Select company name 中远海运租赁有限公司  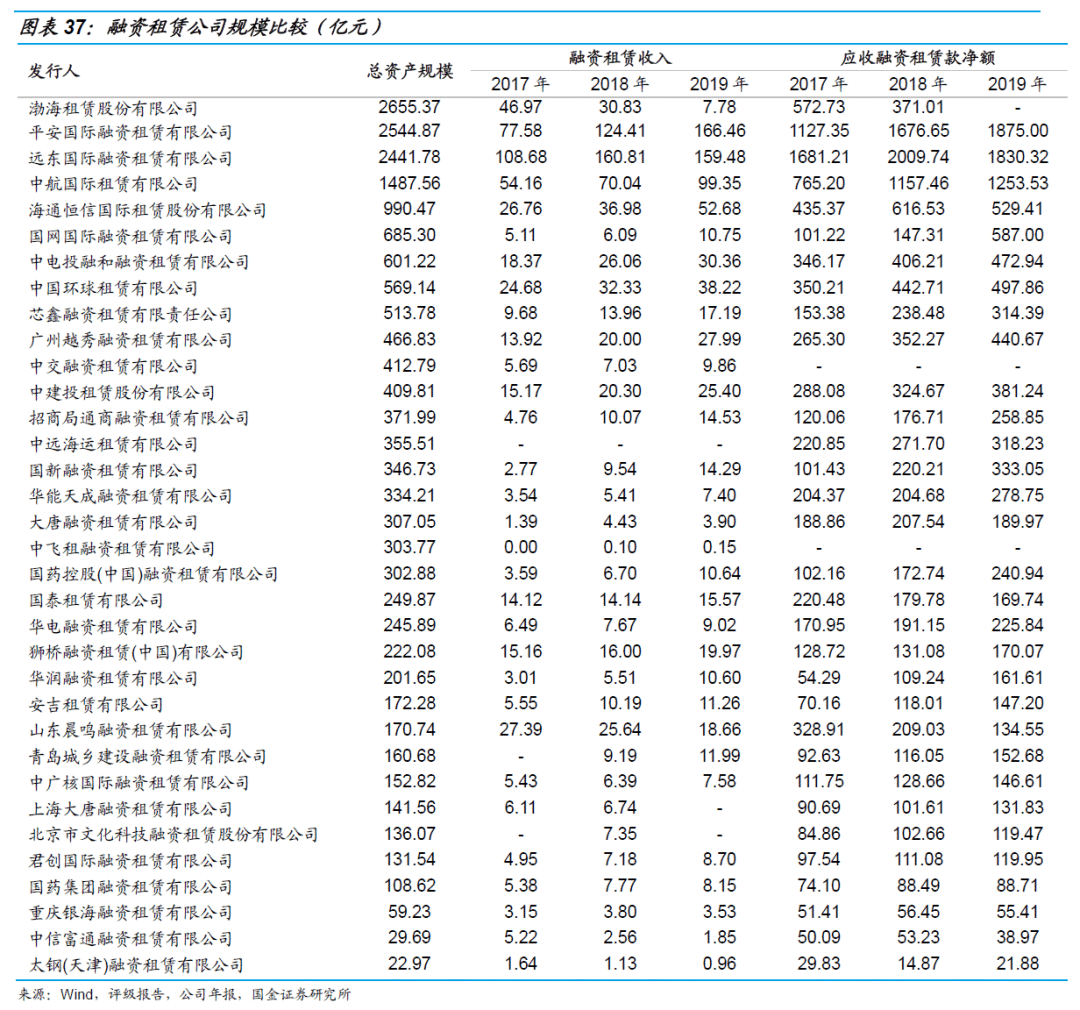click(113, 444)
